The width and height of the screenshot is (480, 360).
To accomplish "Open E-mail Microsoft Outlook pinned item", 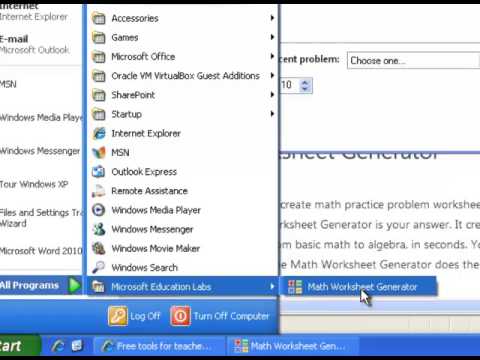I will [41, 44].
